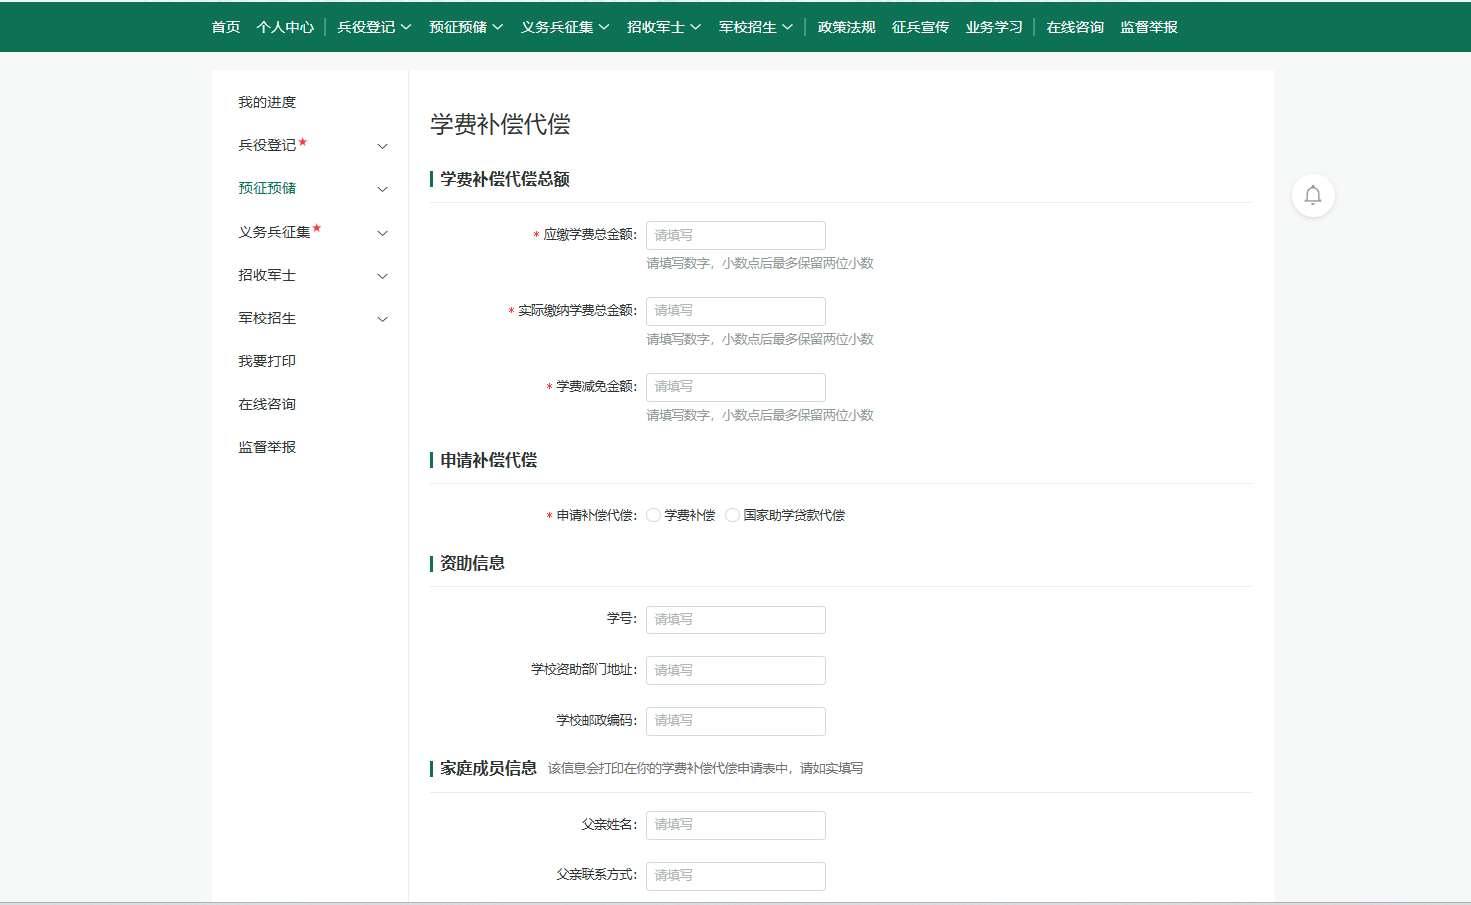Expand 预征预储 sidebar chevron
Viewport: 1471px width, 905px height.
(382, 189)
